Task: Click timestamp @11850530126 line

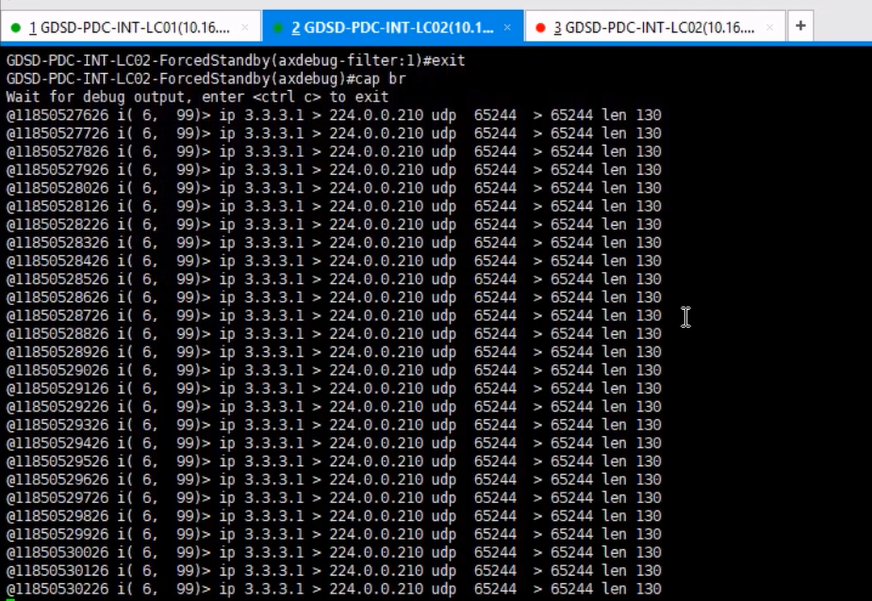Action: [x=334, y=572]
